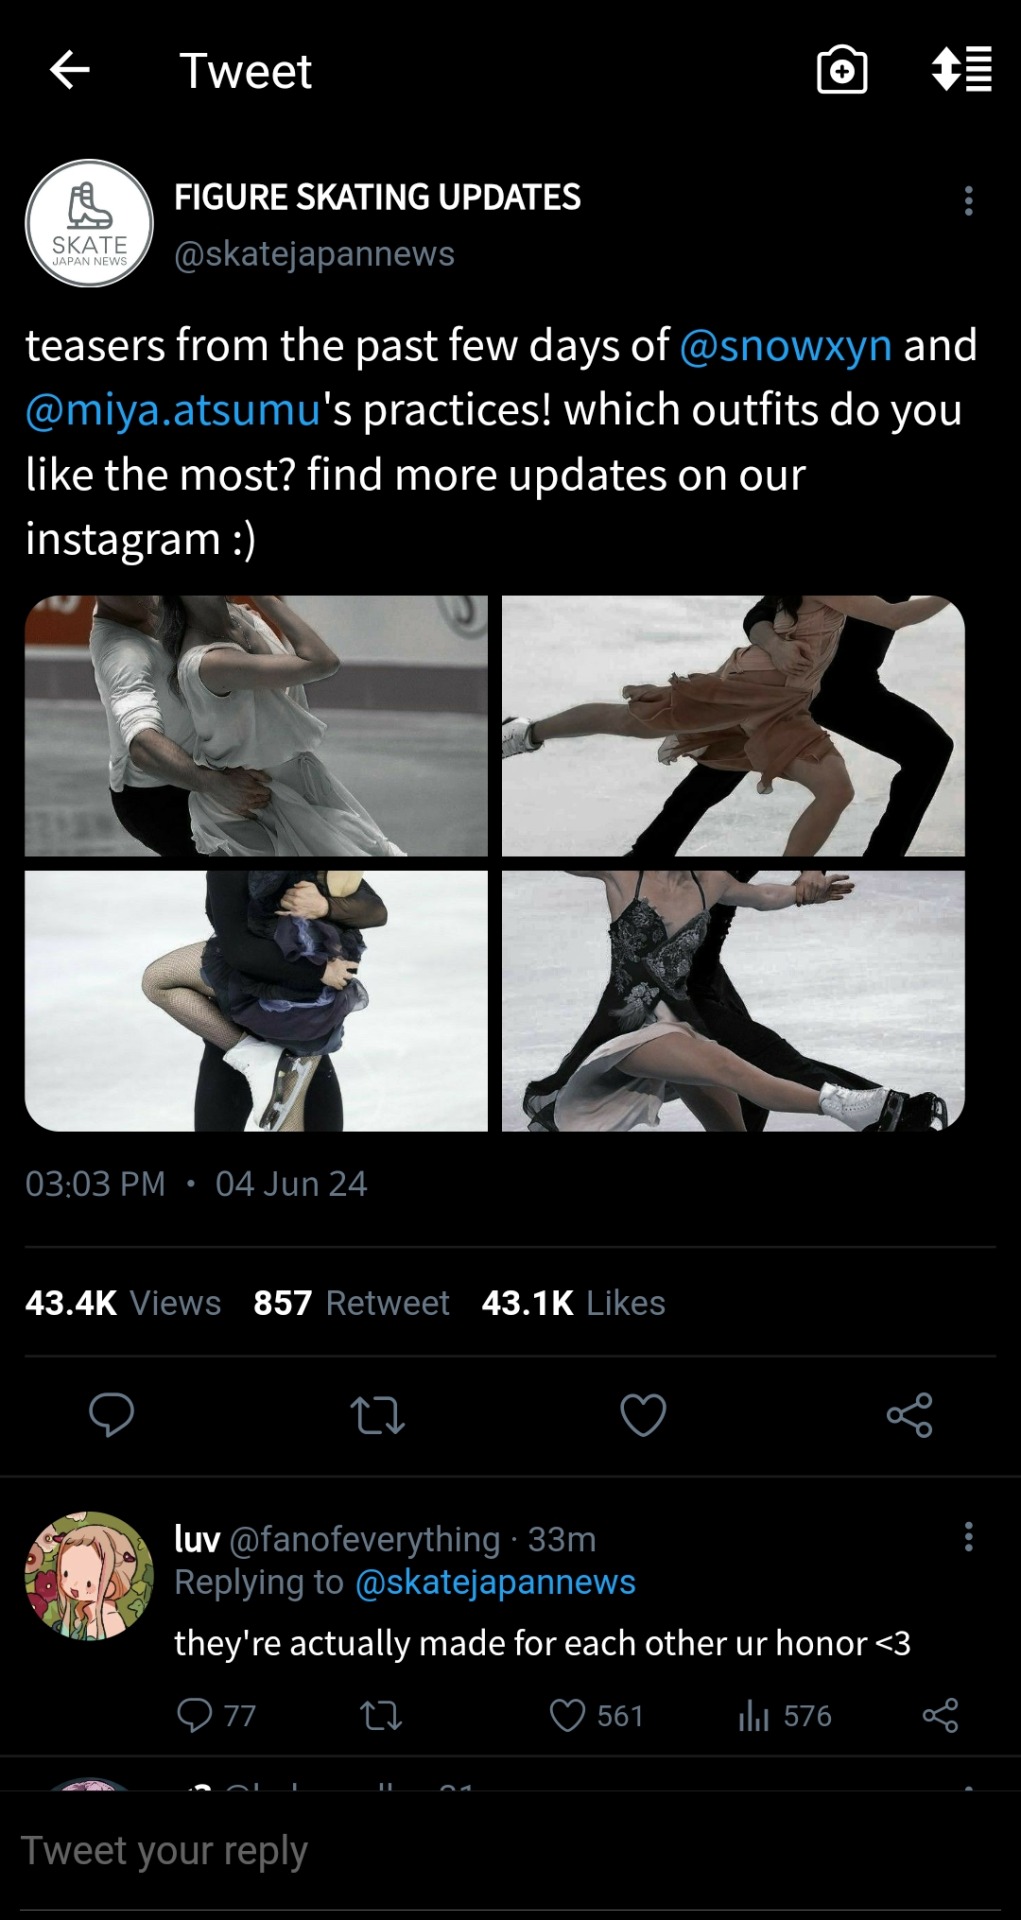This screenshot has width=1021, height=1920.
Task: Tap the sort replies icon
Action: [961, 70]
